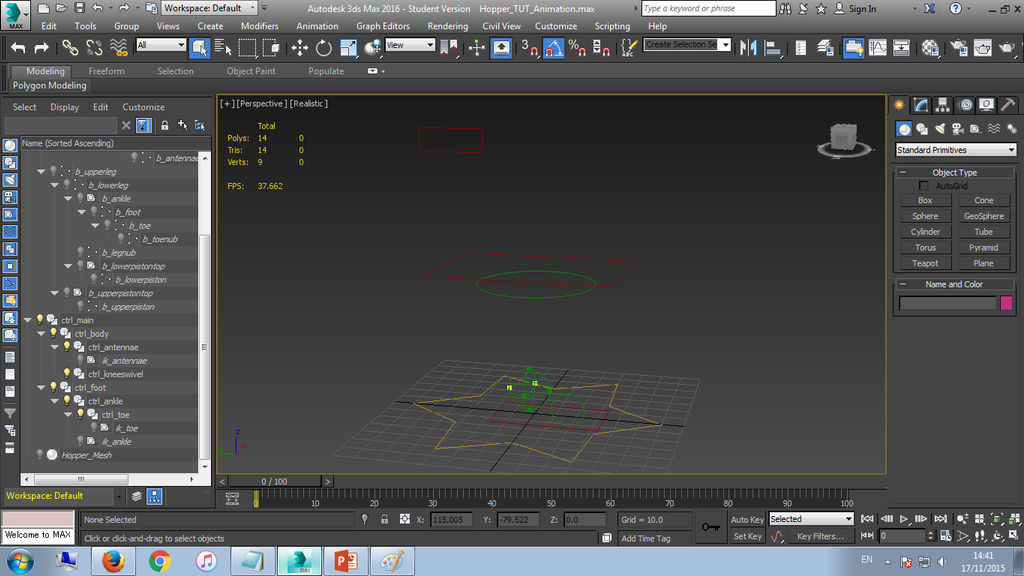Click the Redo arrow in main toolbar

41,48
